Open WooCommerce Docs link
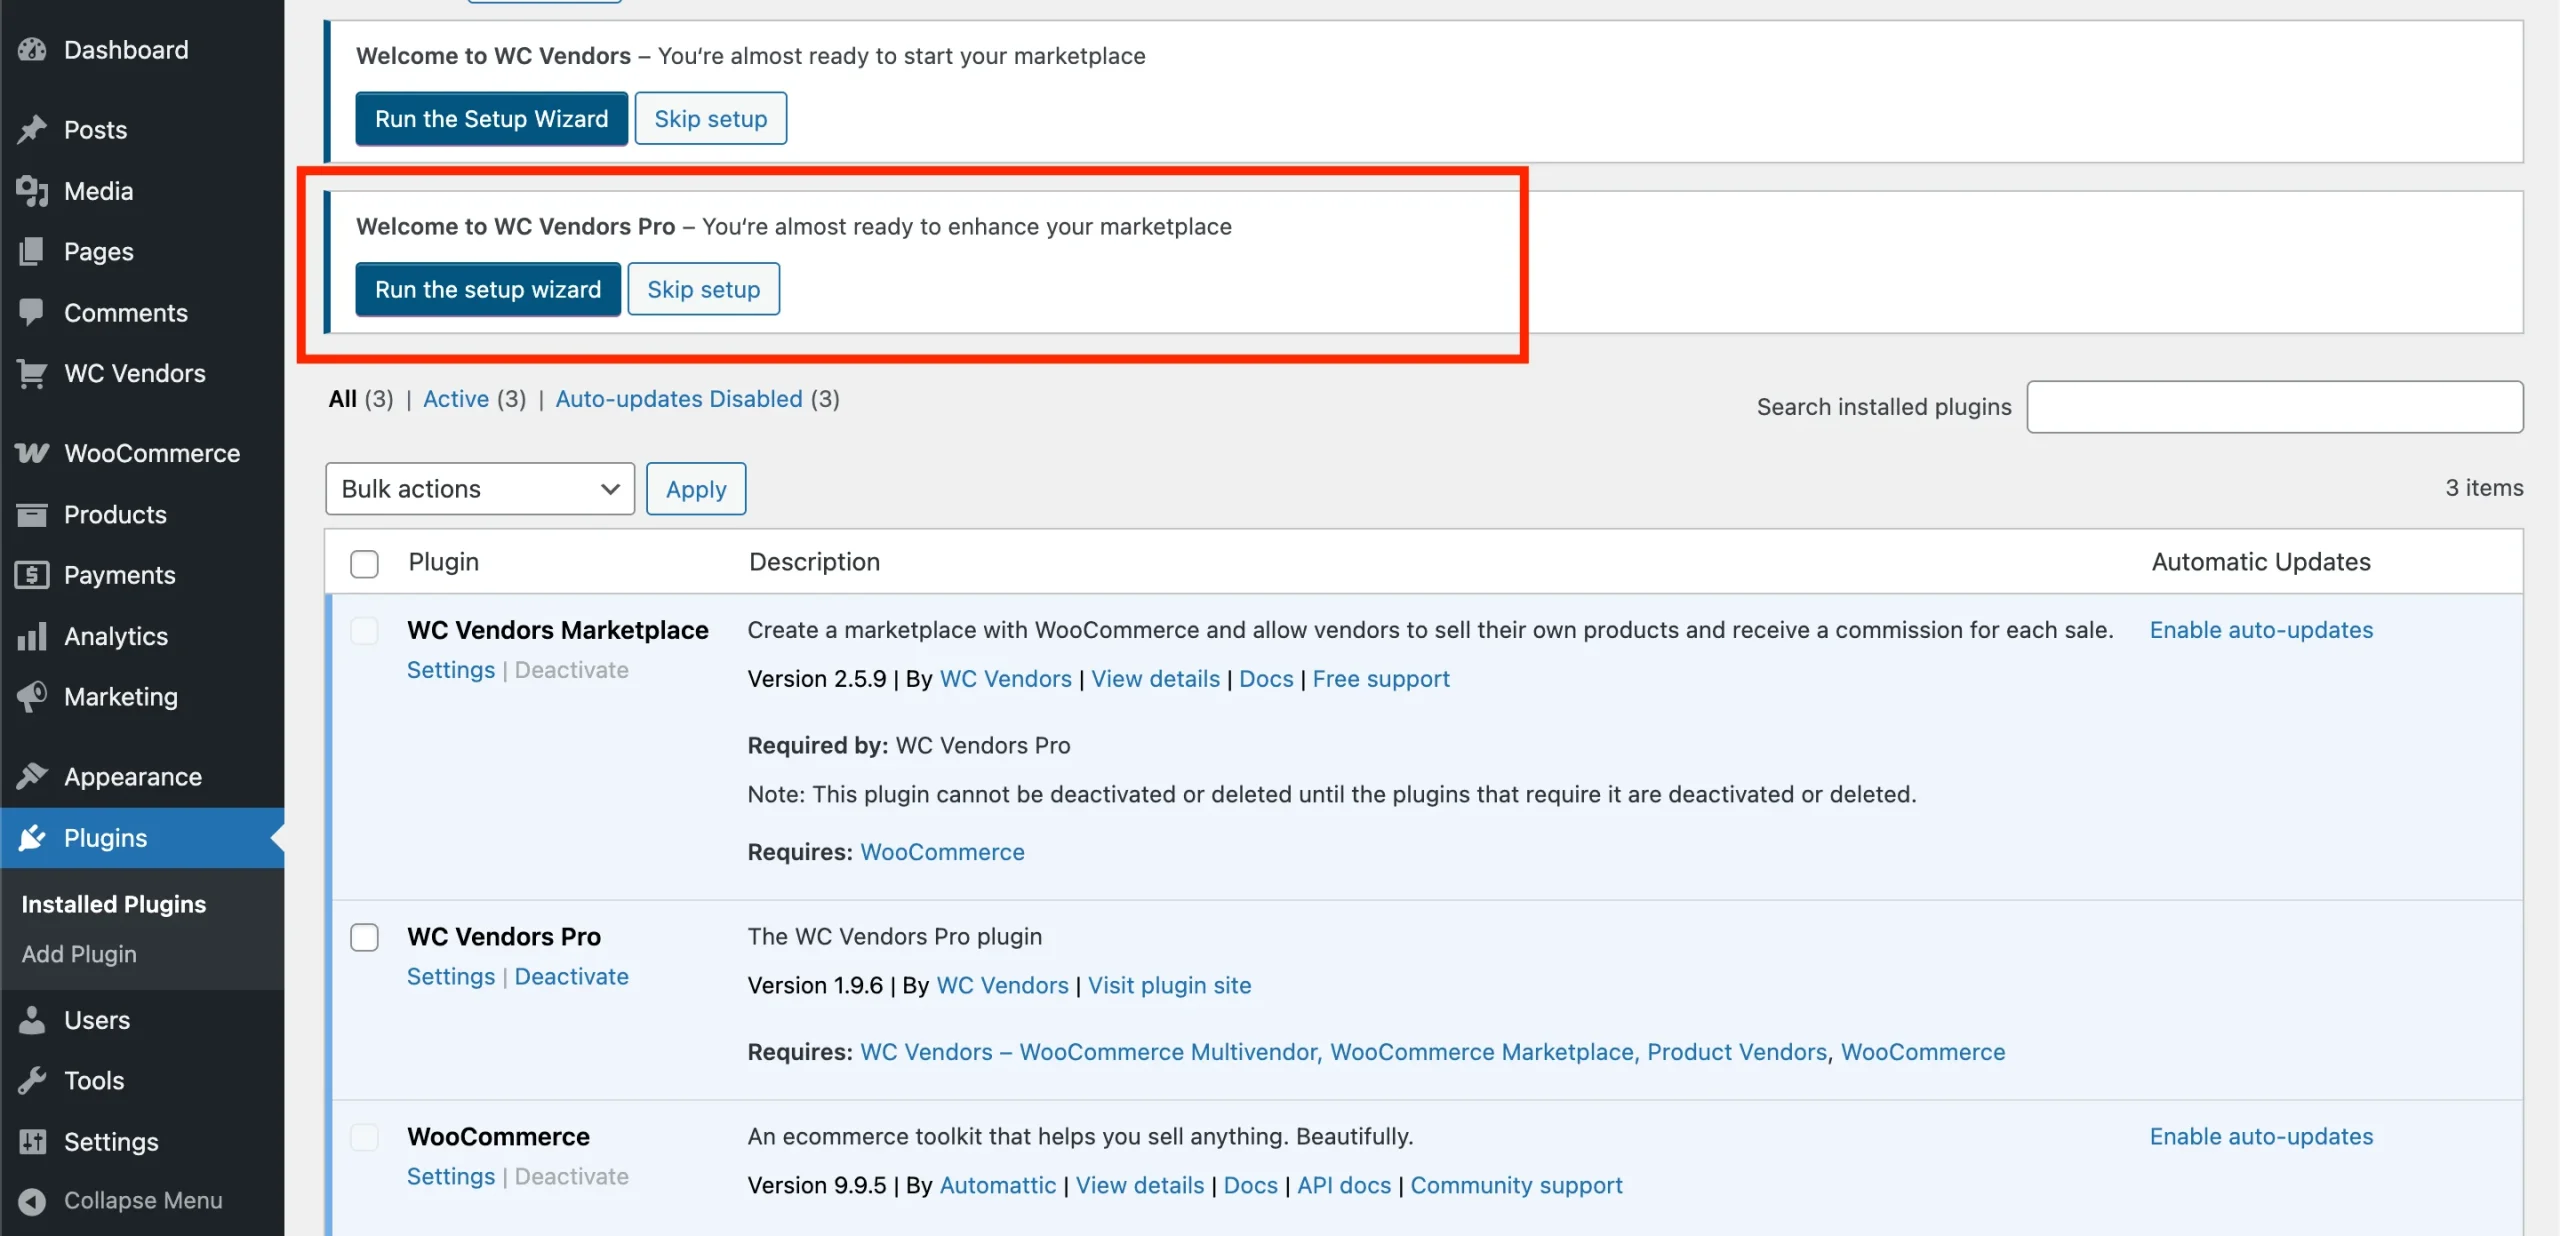The width and height of the screenshot is (2560, 1236). tap(1251, 1186)
